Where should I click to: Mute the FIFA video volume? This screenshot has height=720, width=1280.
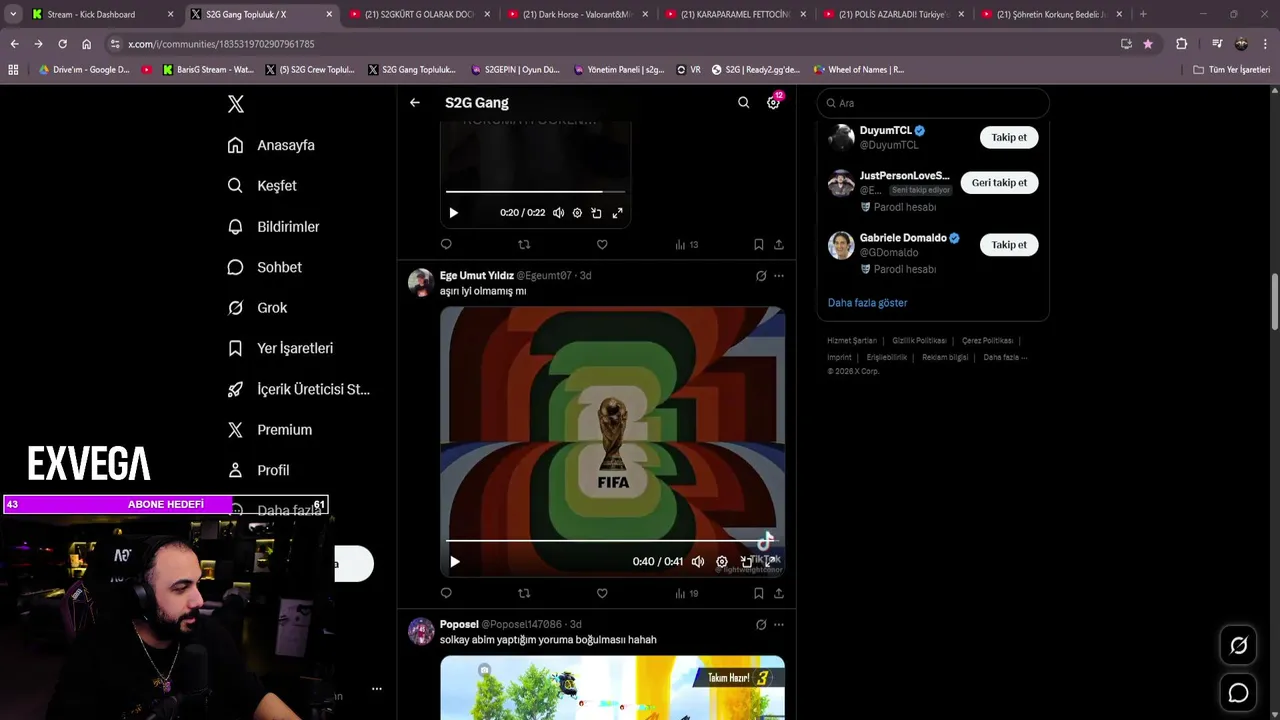[698, 562]
